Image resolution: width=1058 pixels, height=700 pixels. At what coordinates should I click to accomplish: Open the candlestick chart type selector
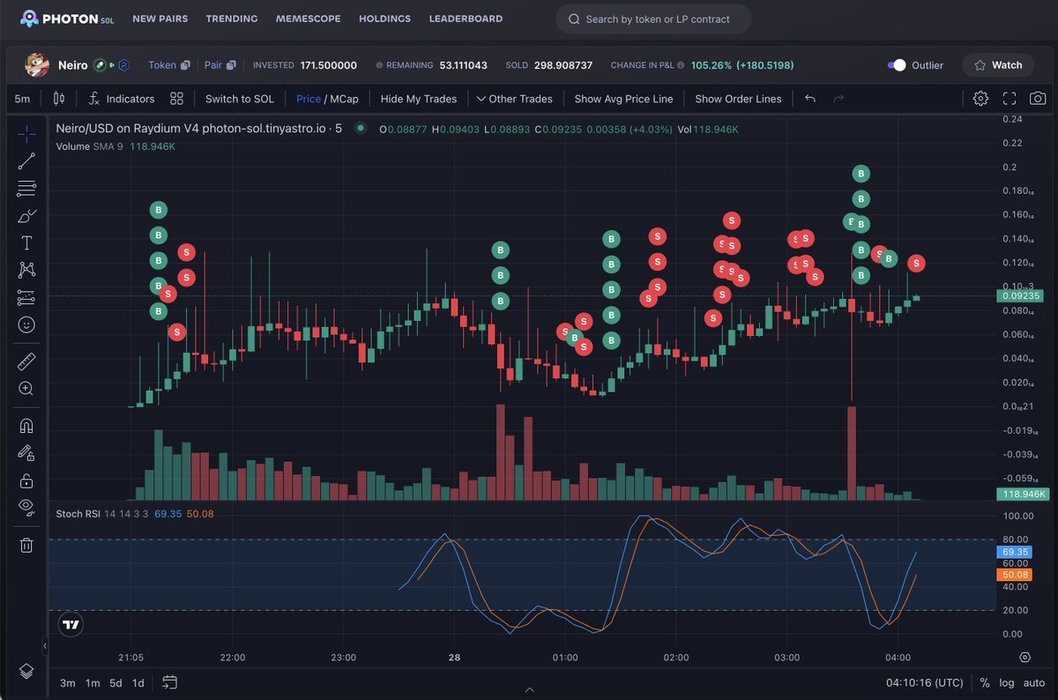(x=59, y=99)
